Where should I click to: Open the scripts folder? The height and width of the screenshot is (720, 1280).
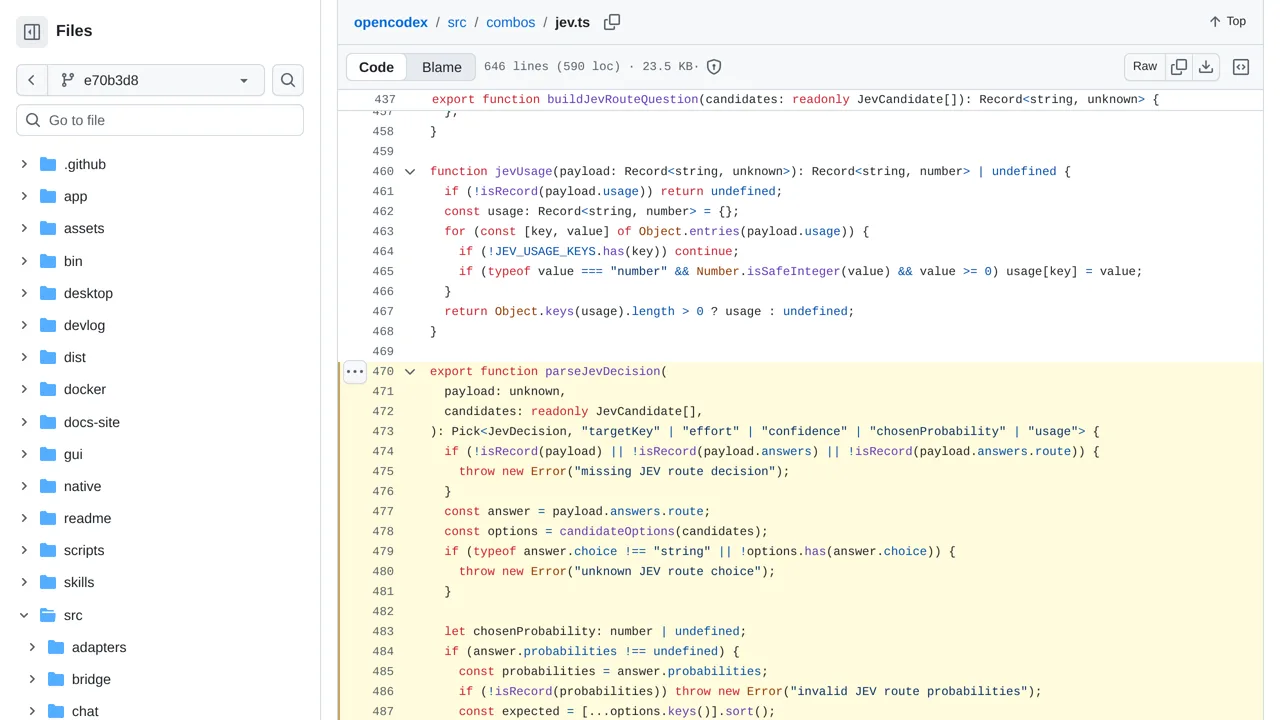click(84, 550)
